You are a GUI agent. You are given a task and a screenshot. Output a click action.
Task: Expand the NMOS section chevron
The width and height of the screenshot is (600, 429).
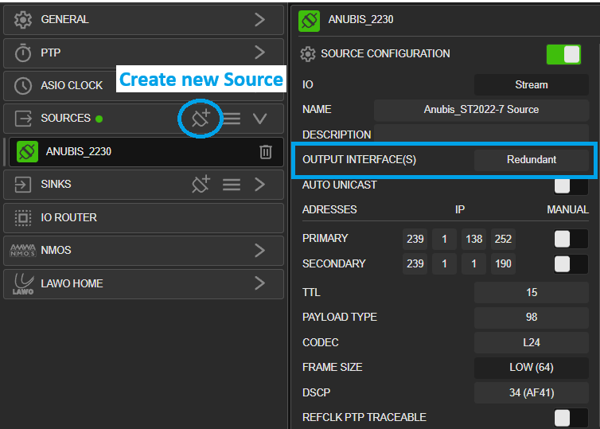(x=260, y=250)
